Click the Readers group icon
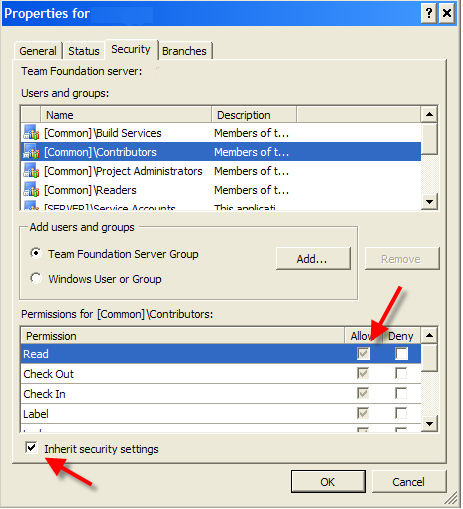 tap(31, 189)
